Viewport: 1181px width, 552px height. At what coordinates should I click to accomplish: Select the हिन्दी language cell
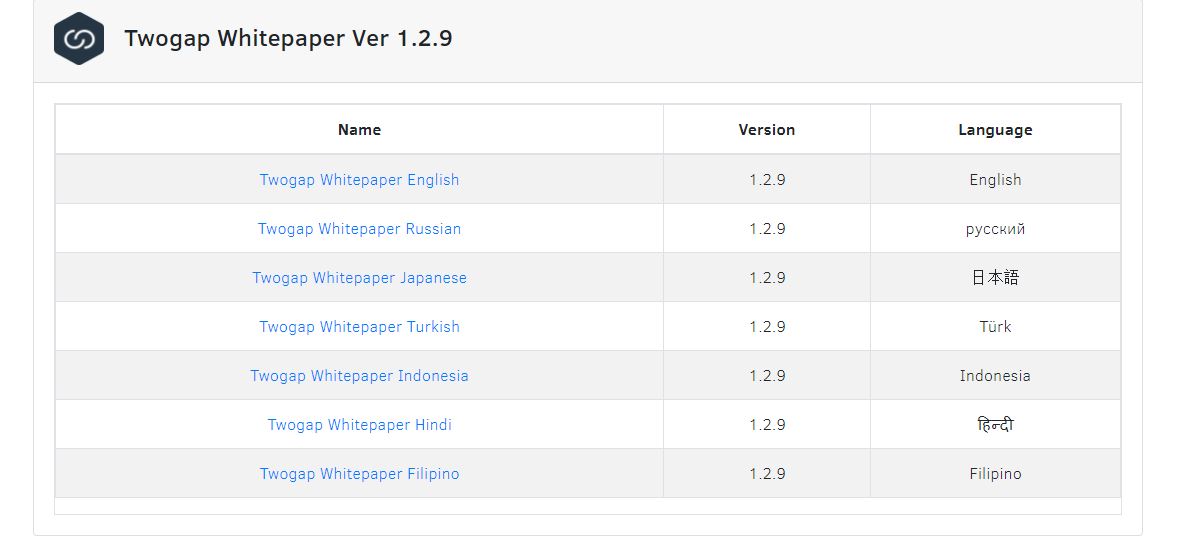point(995,425)
